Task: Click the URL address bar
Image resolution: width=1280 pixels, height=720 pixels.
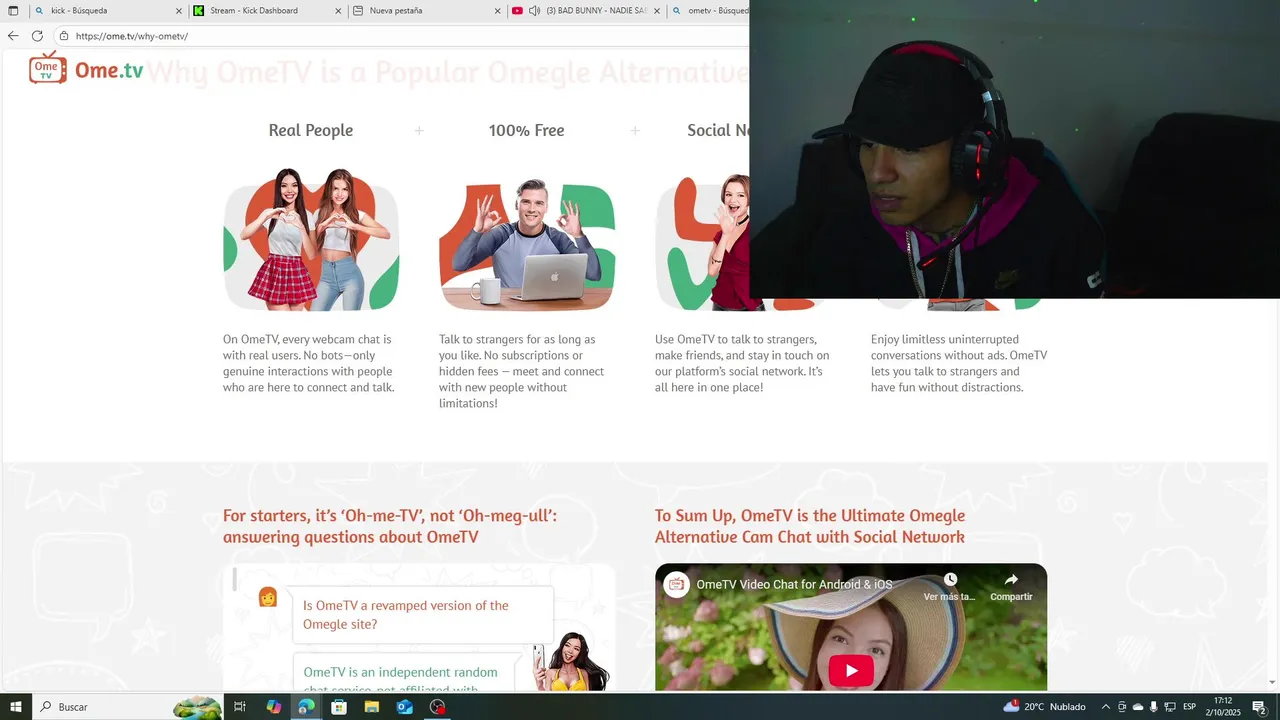Action: [x=400, y=36]
